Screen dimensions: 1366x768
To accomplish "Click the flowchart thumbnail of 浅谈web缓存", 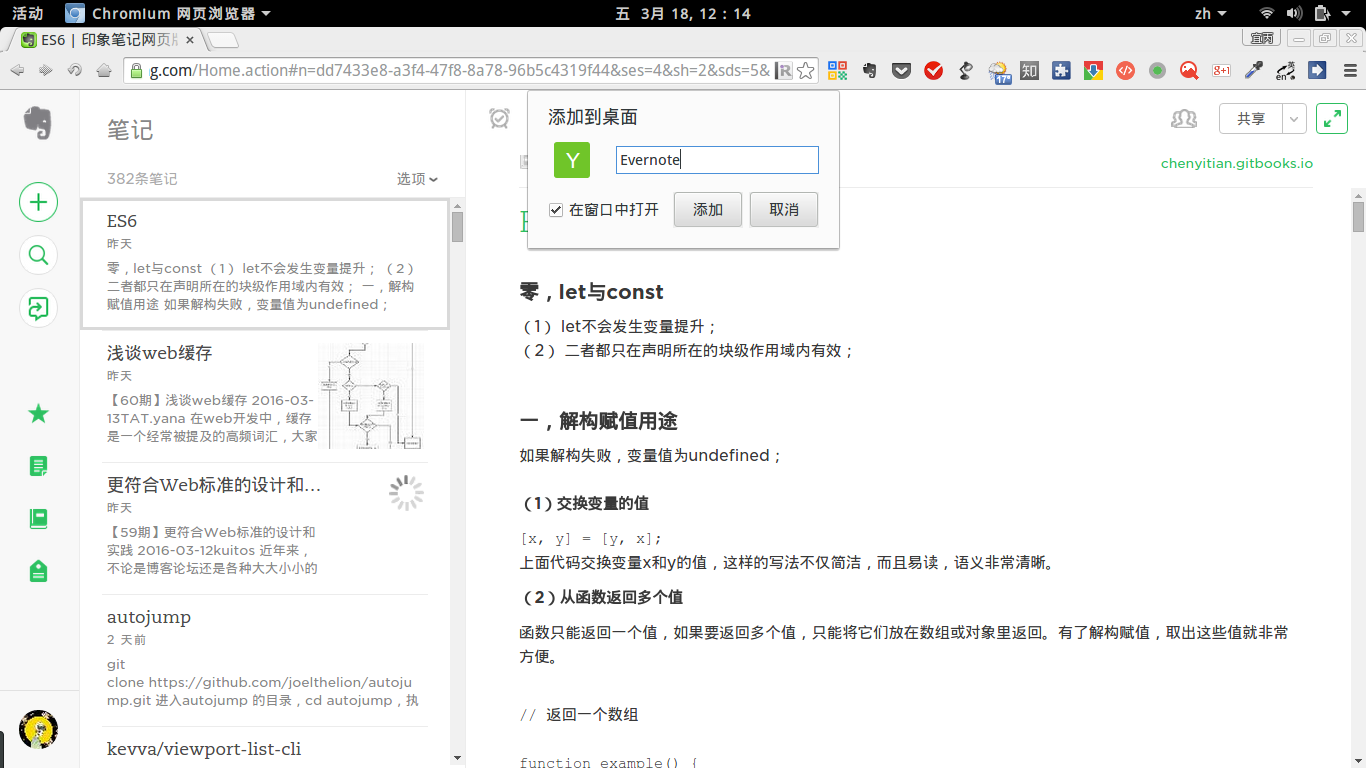I will point(371,396).
